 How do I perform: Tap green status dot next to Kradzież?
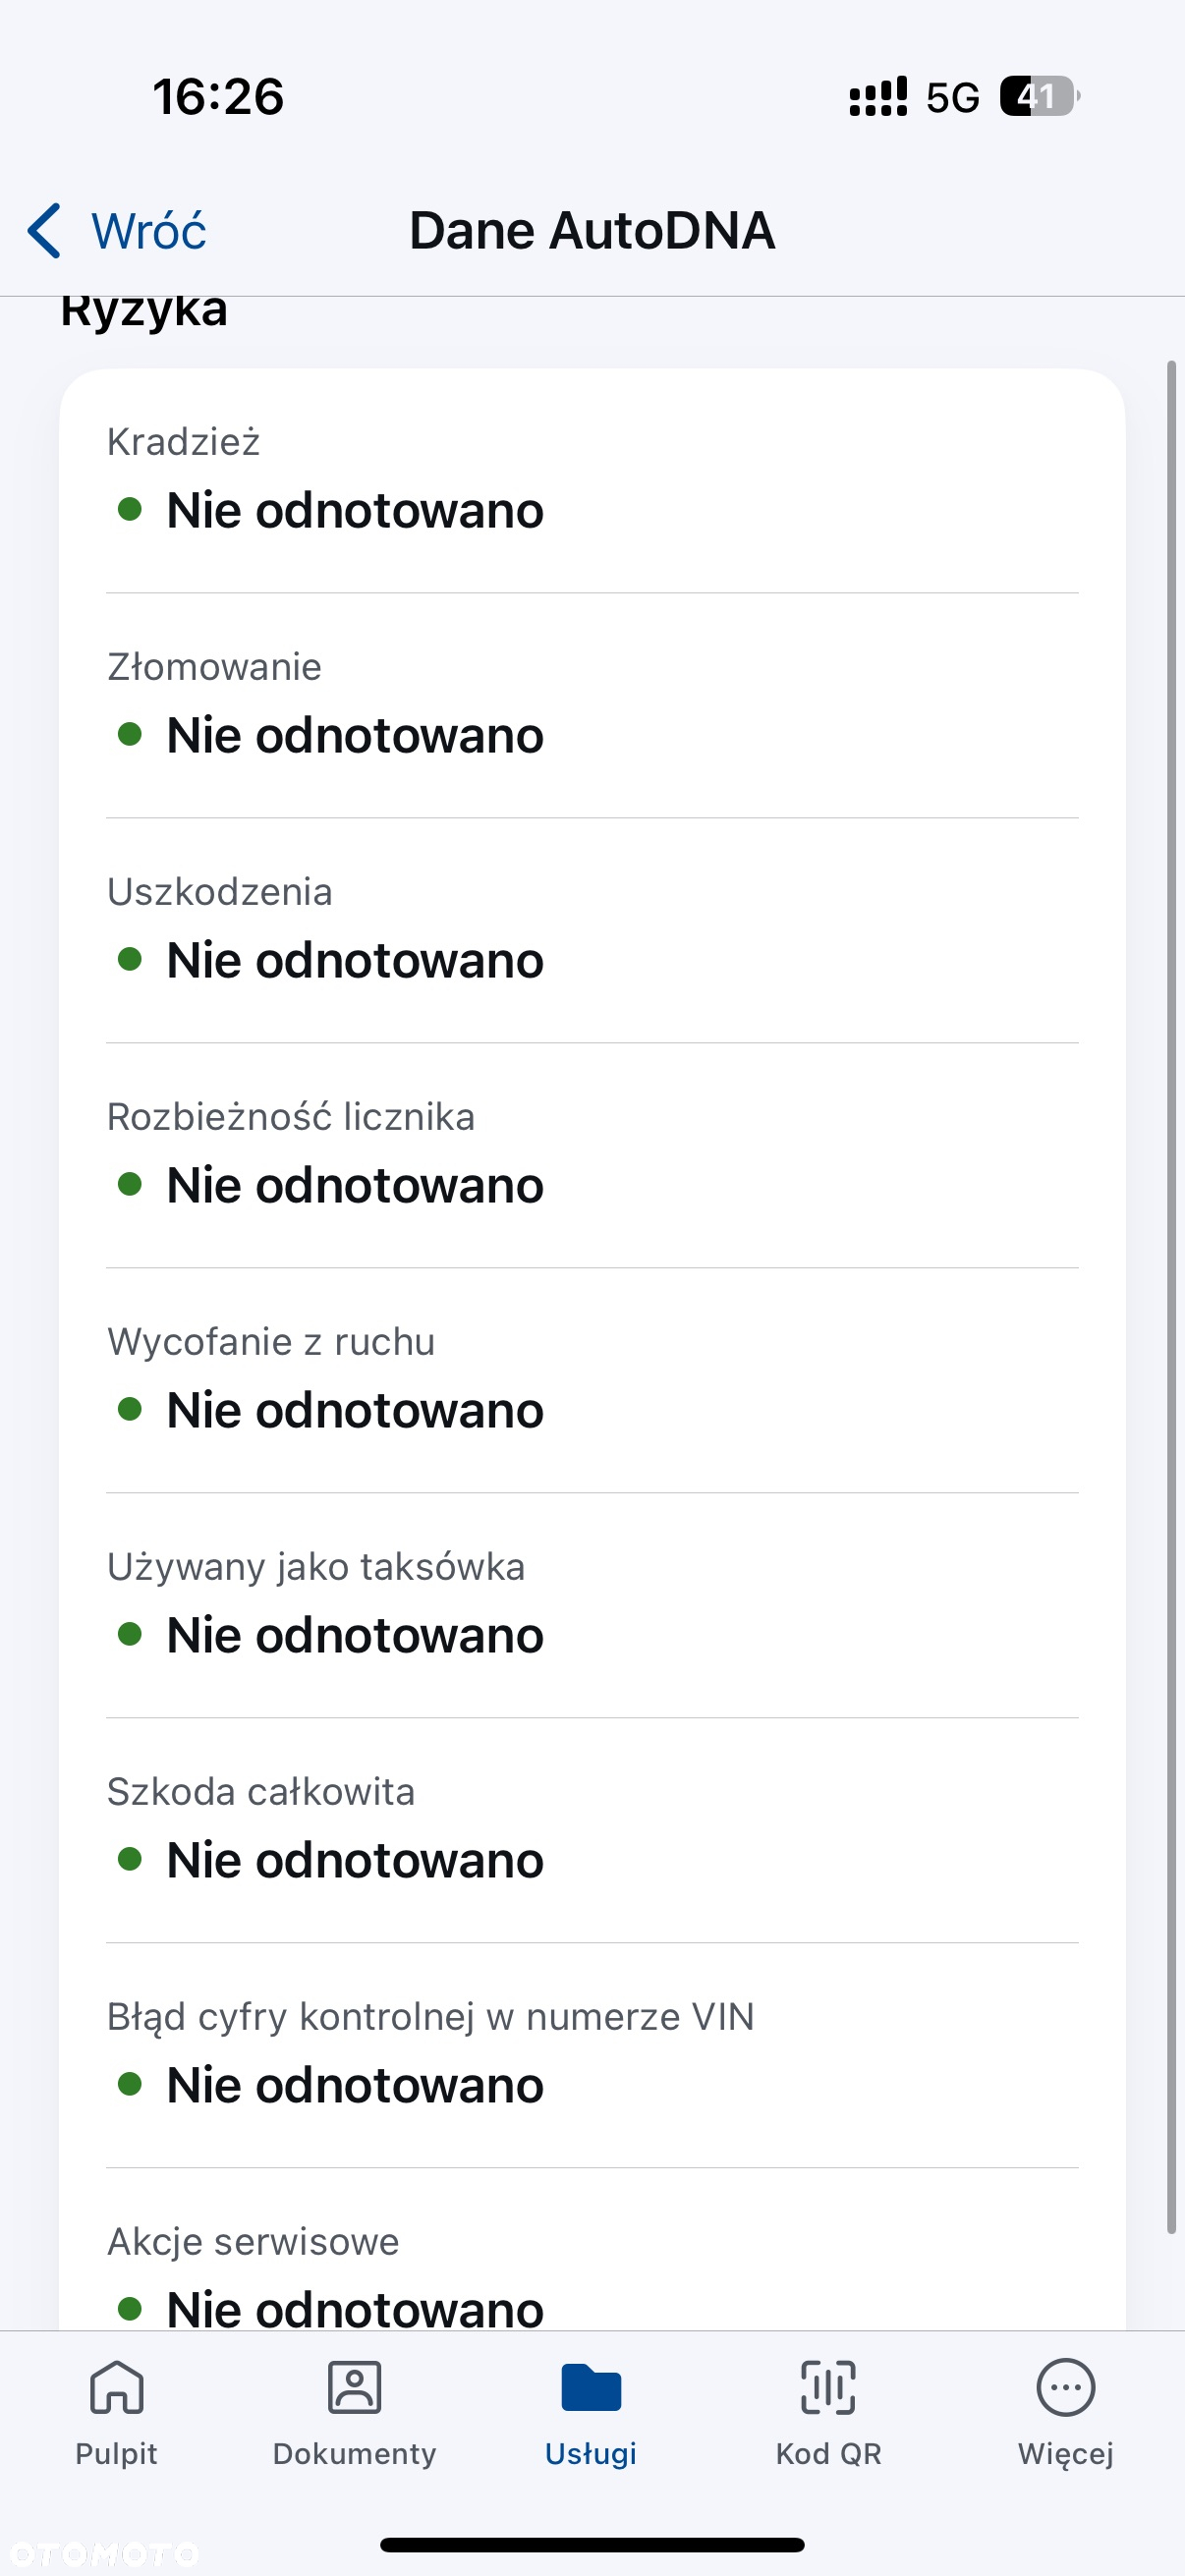pos(129,509)
